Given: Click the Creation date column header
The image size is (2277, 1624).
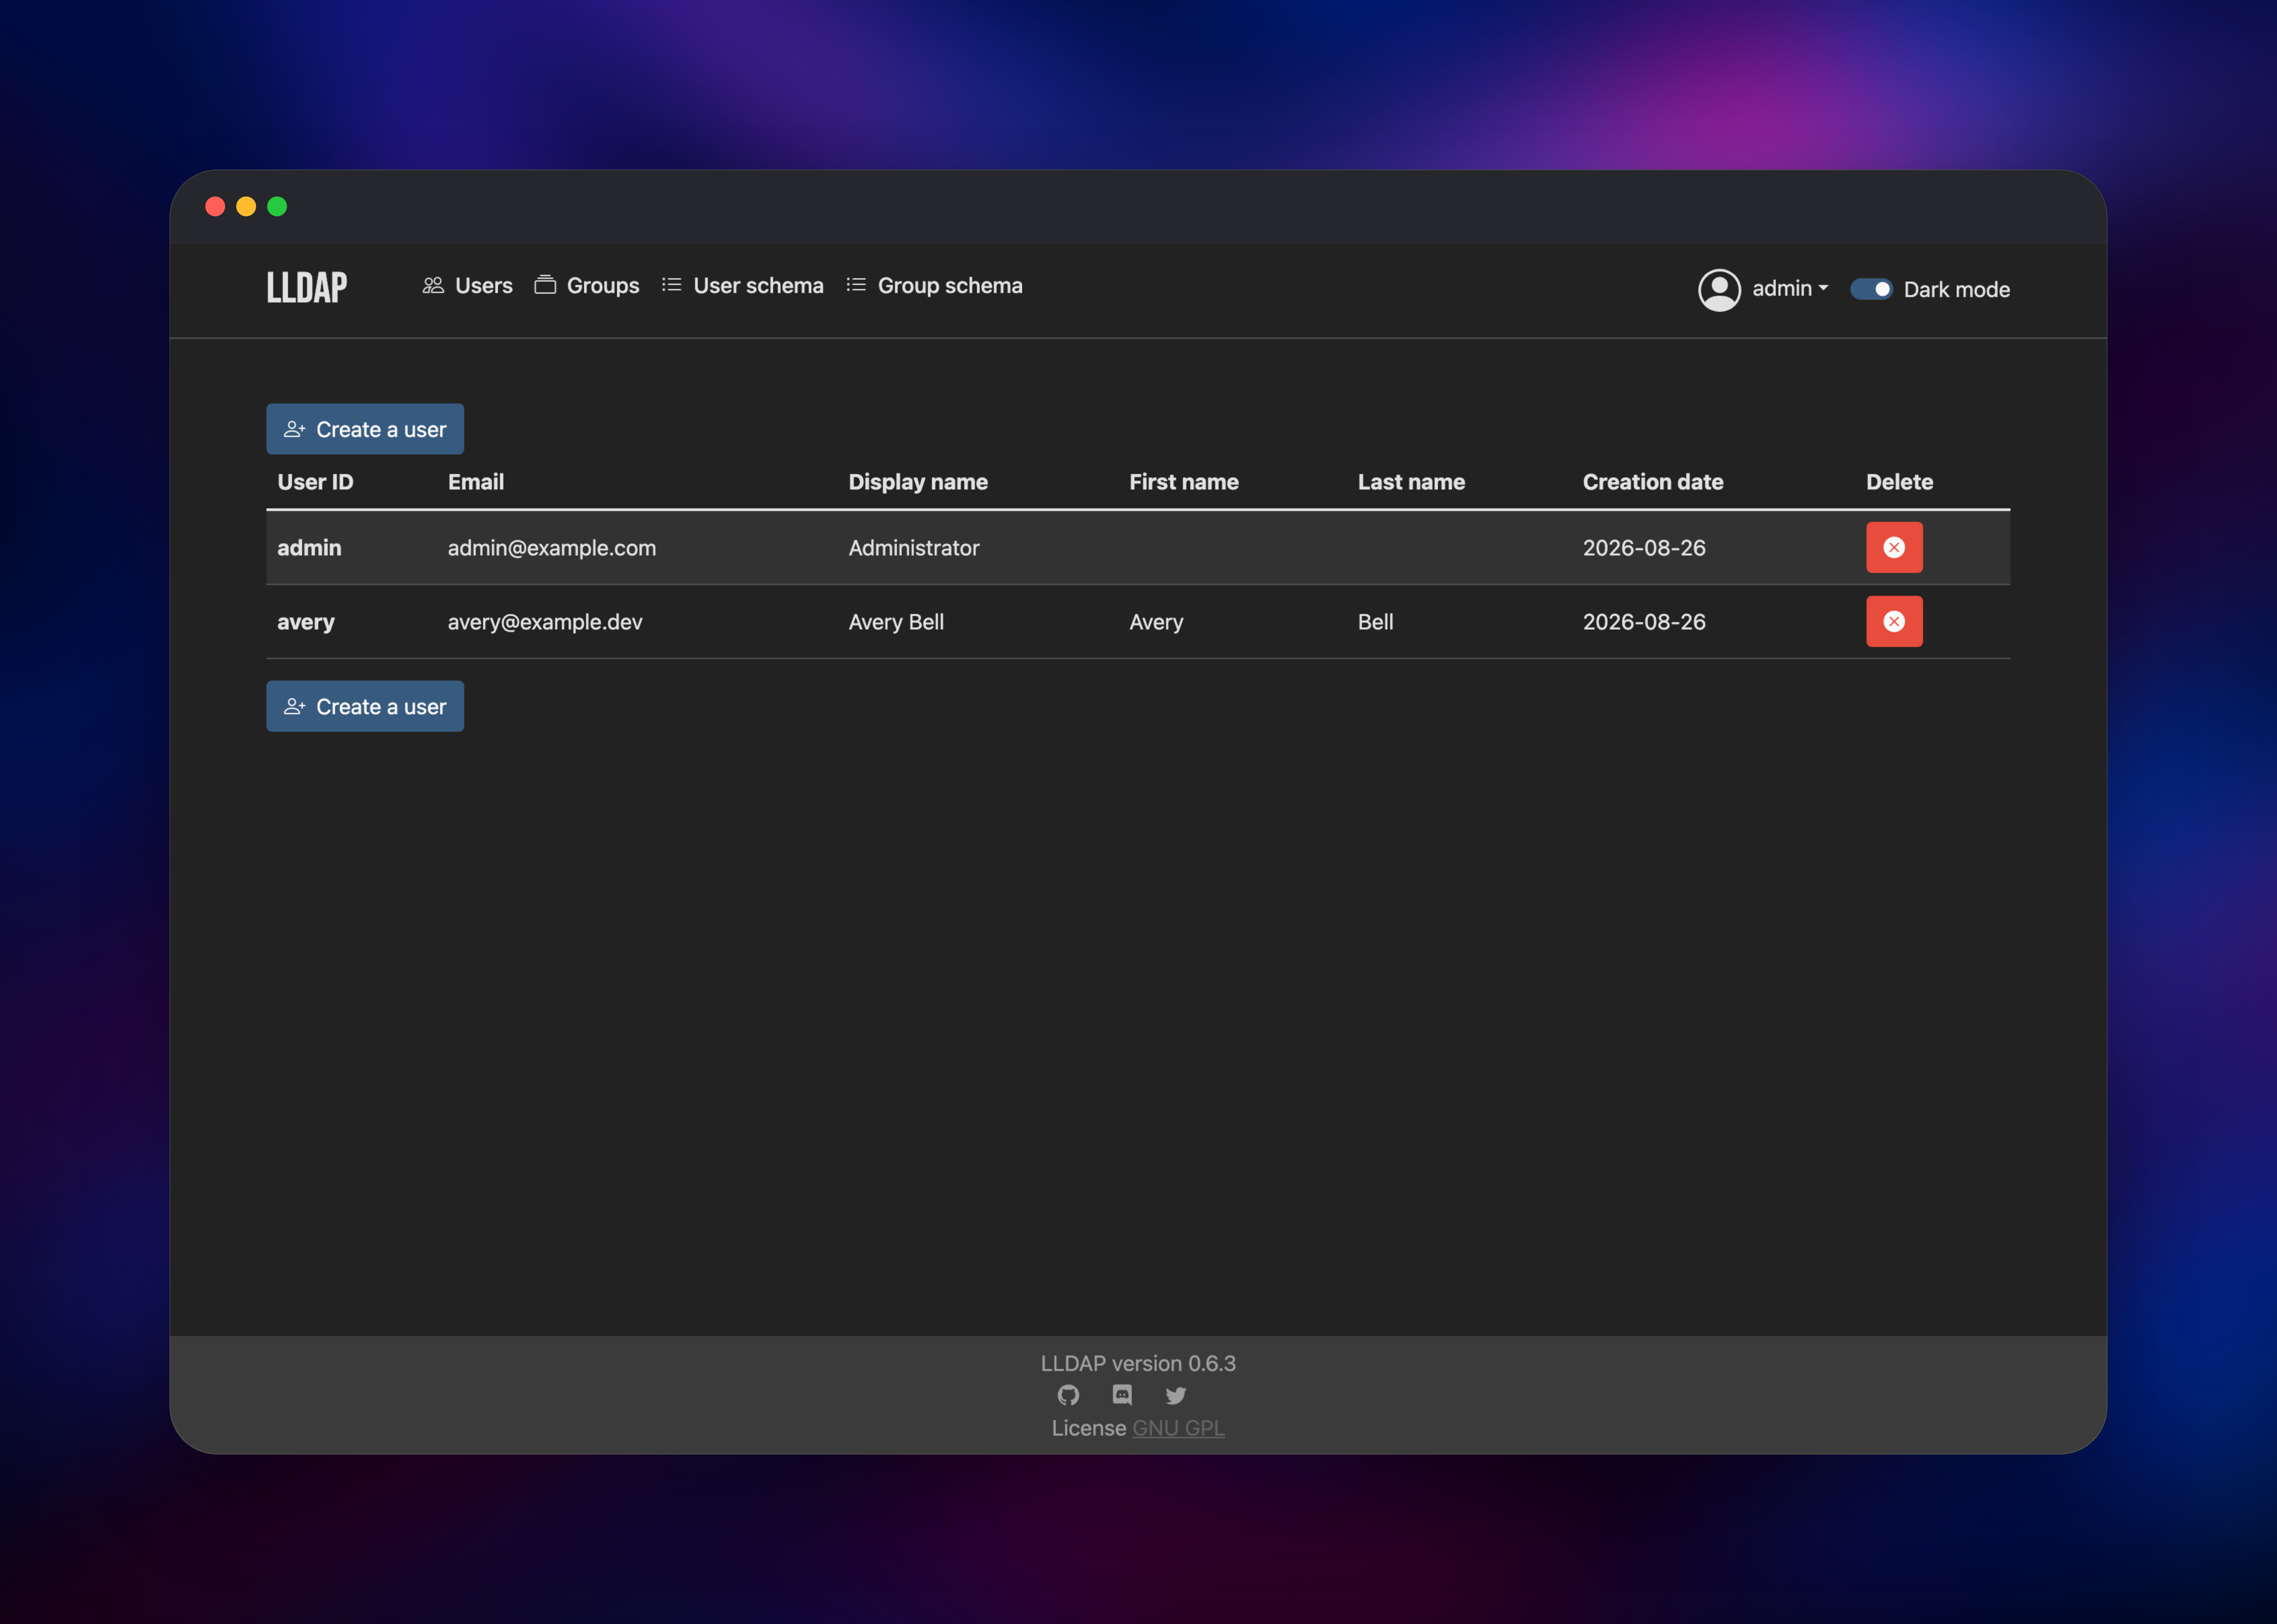Looking at the screenshot, I should (x=1653, y=482).
